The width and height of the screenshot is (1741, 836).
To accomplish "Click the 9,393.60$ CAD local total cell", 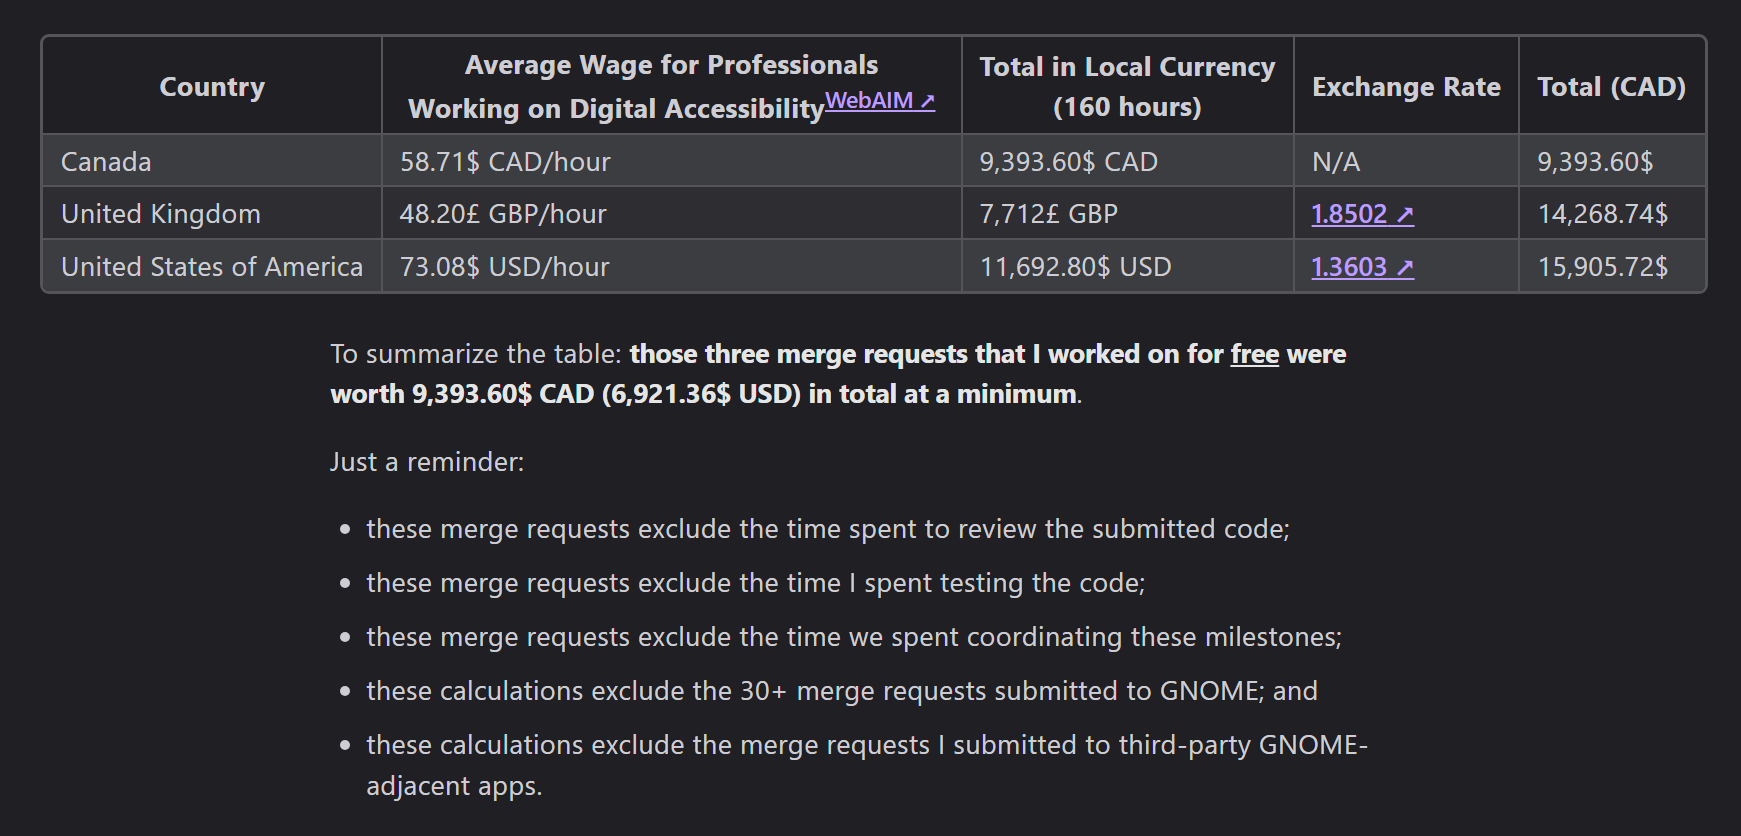I will coord(1127,161).
